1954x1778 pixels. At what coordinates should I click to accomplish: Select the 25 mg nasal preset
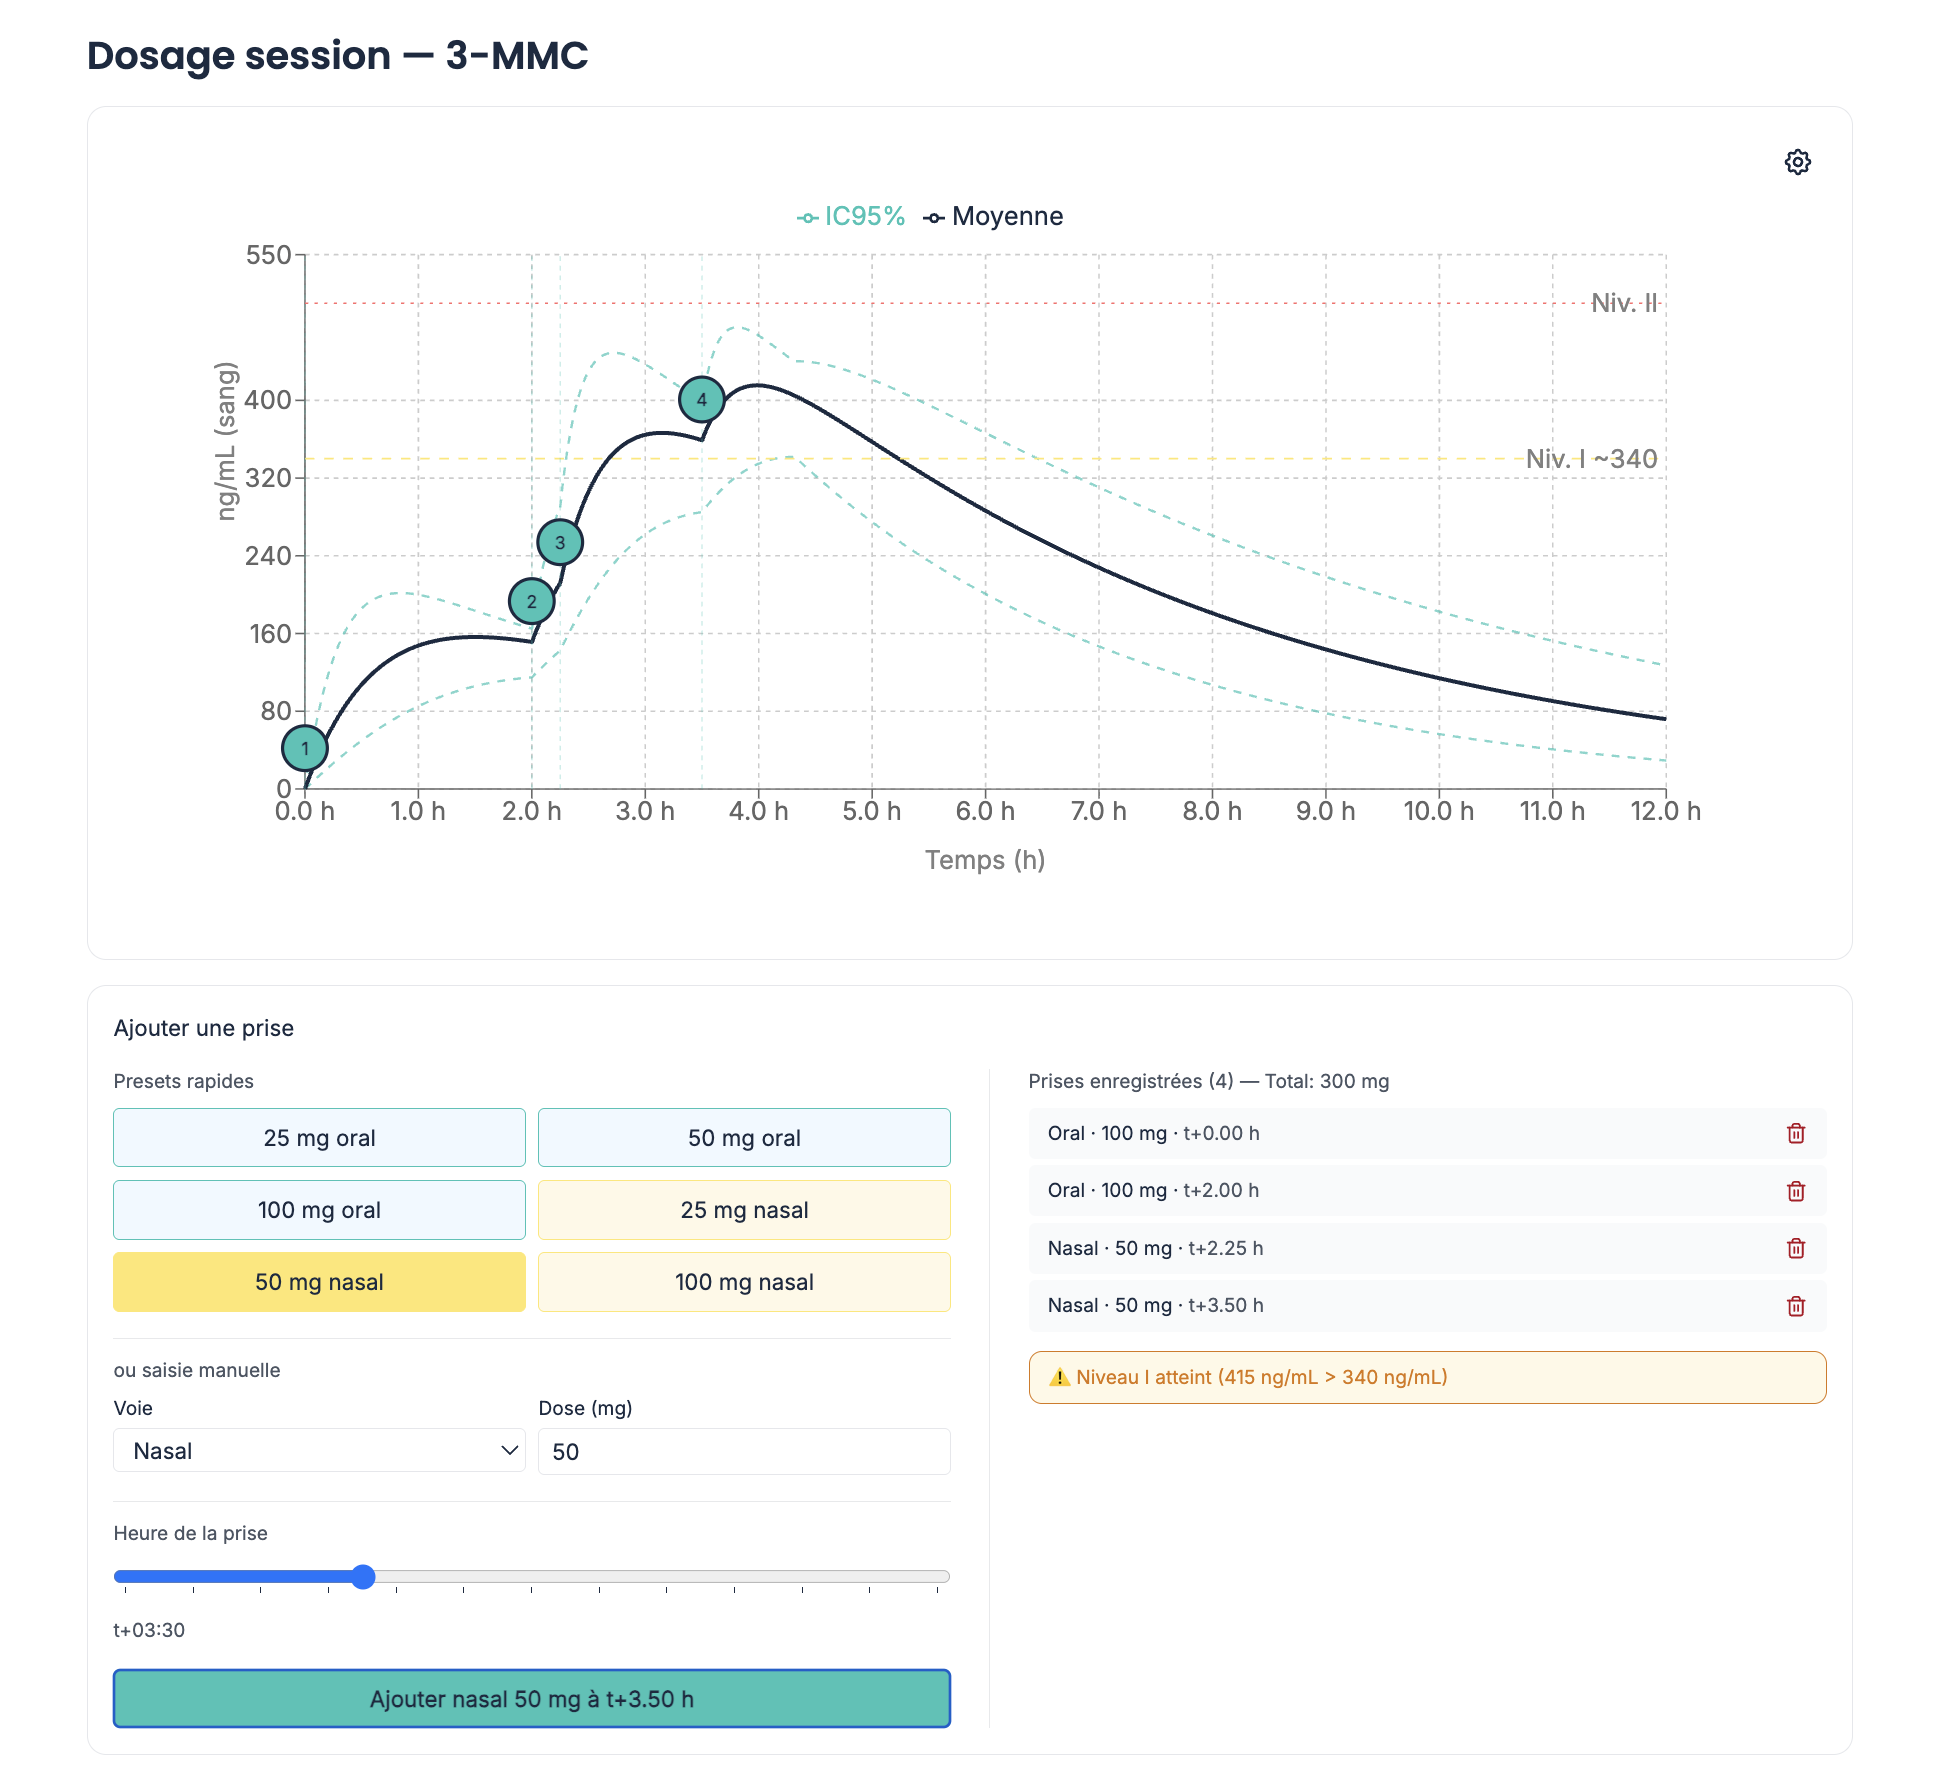tap(744, 1210)
